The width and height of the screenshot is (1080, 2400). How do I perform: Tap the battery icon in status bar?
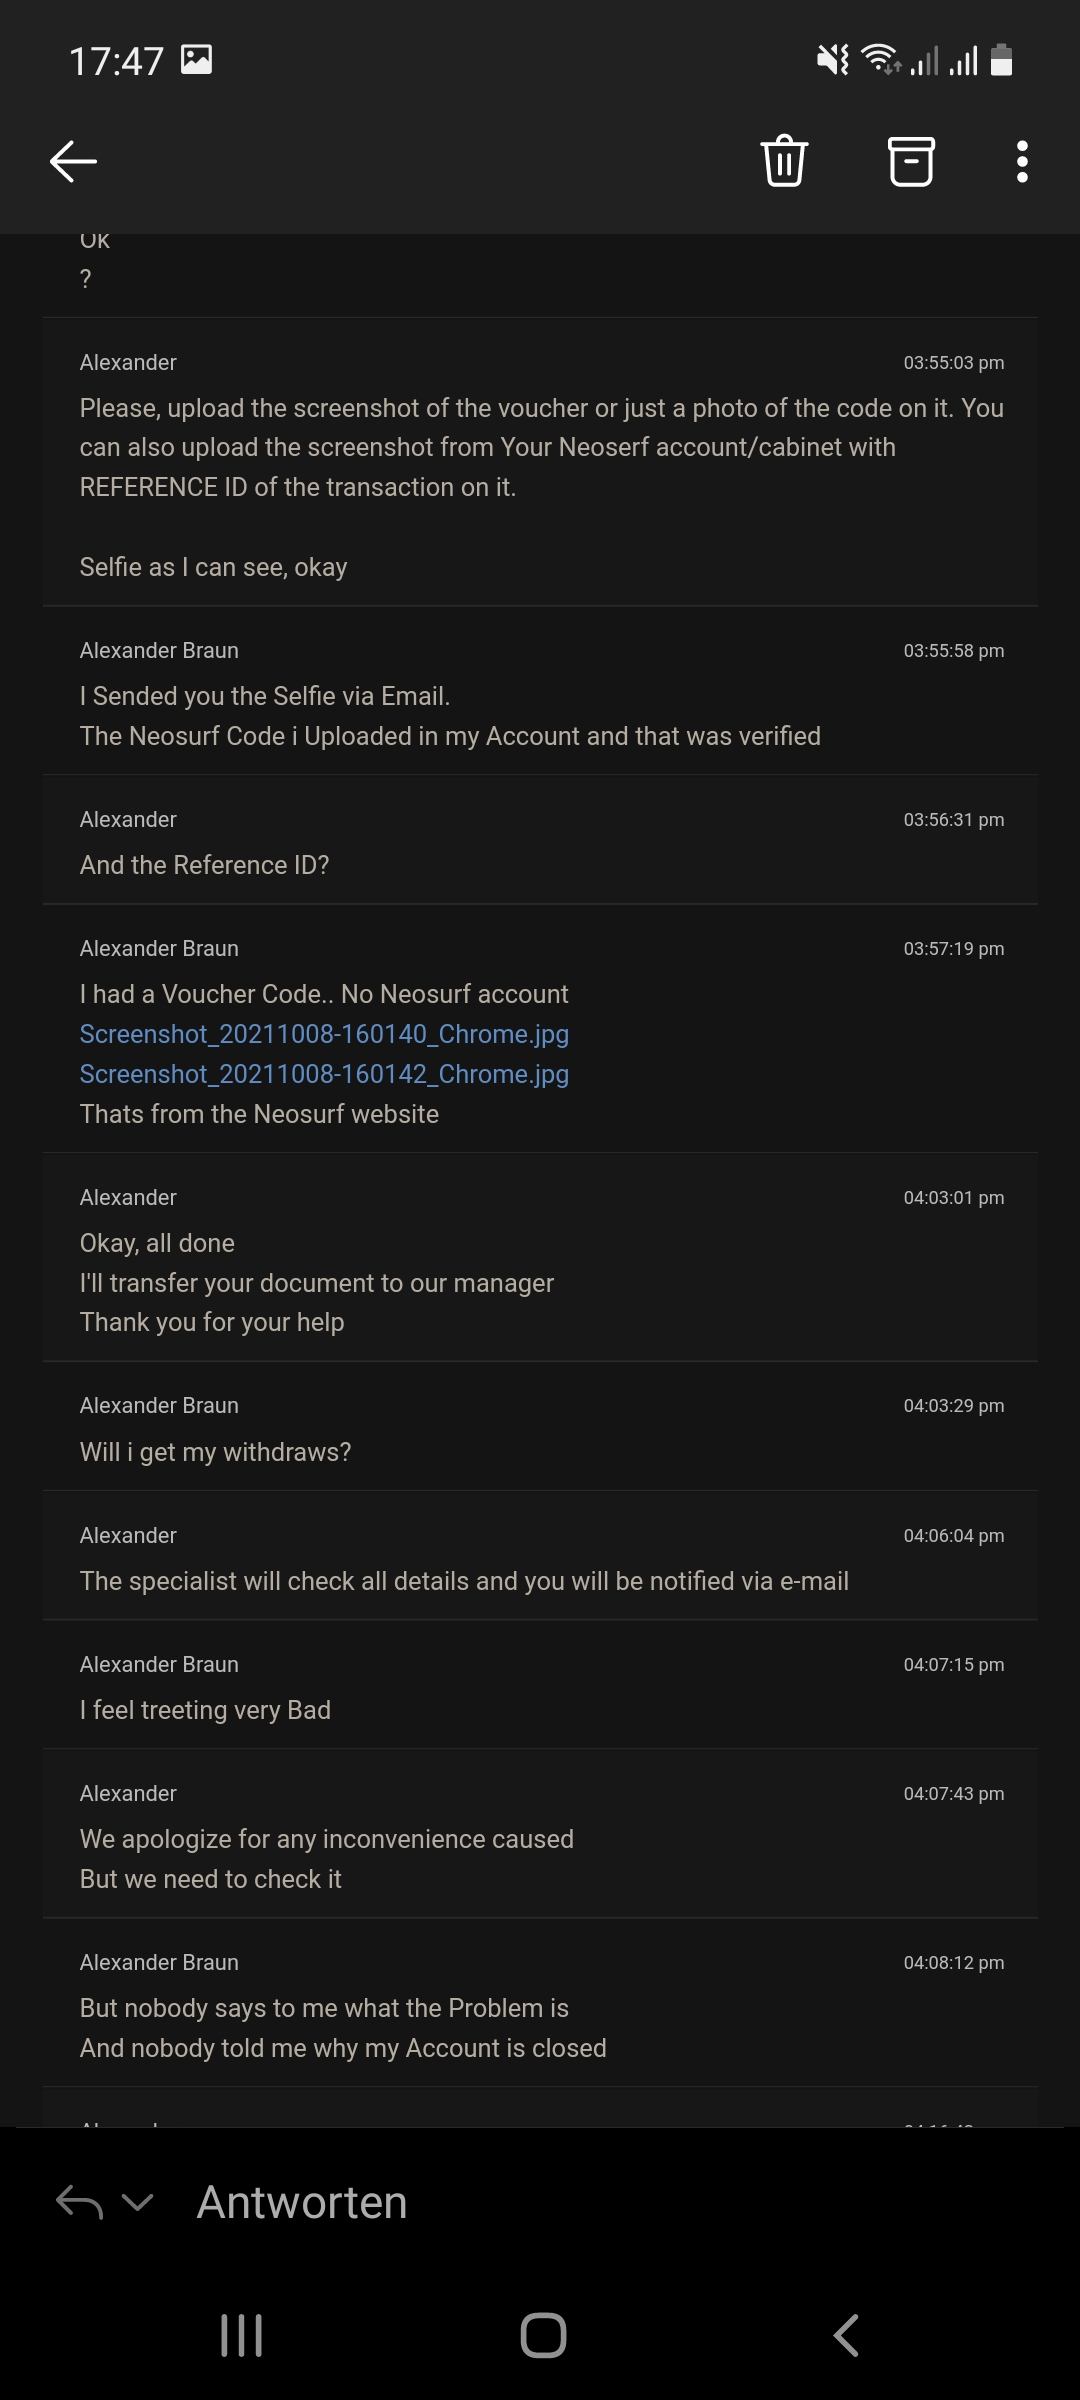pyautogui.click(x=1001, y=60)
